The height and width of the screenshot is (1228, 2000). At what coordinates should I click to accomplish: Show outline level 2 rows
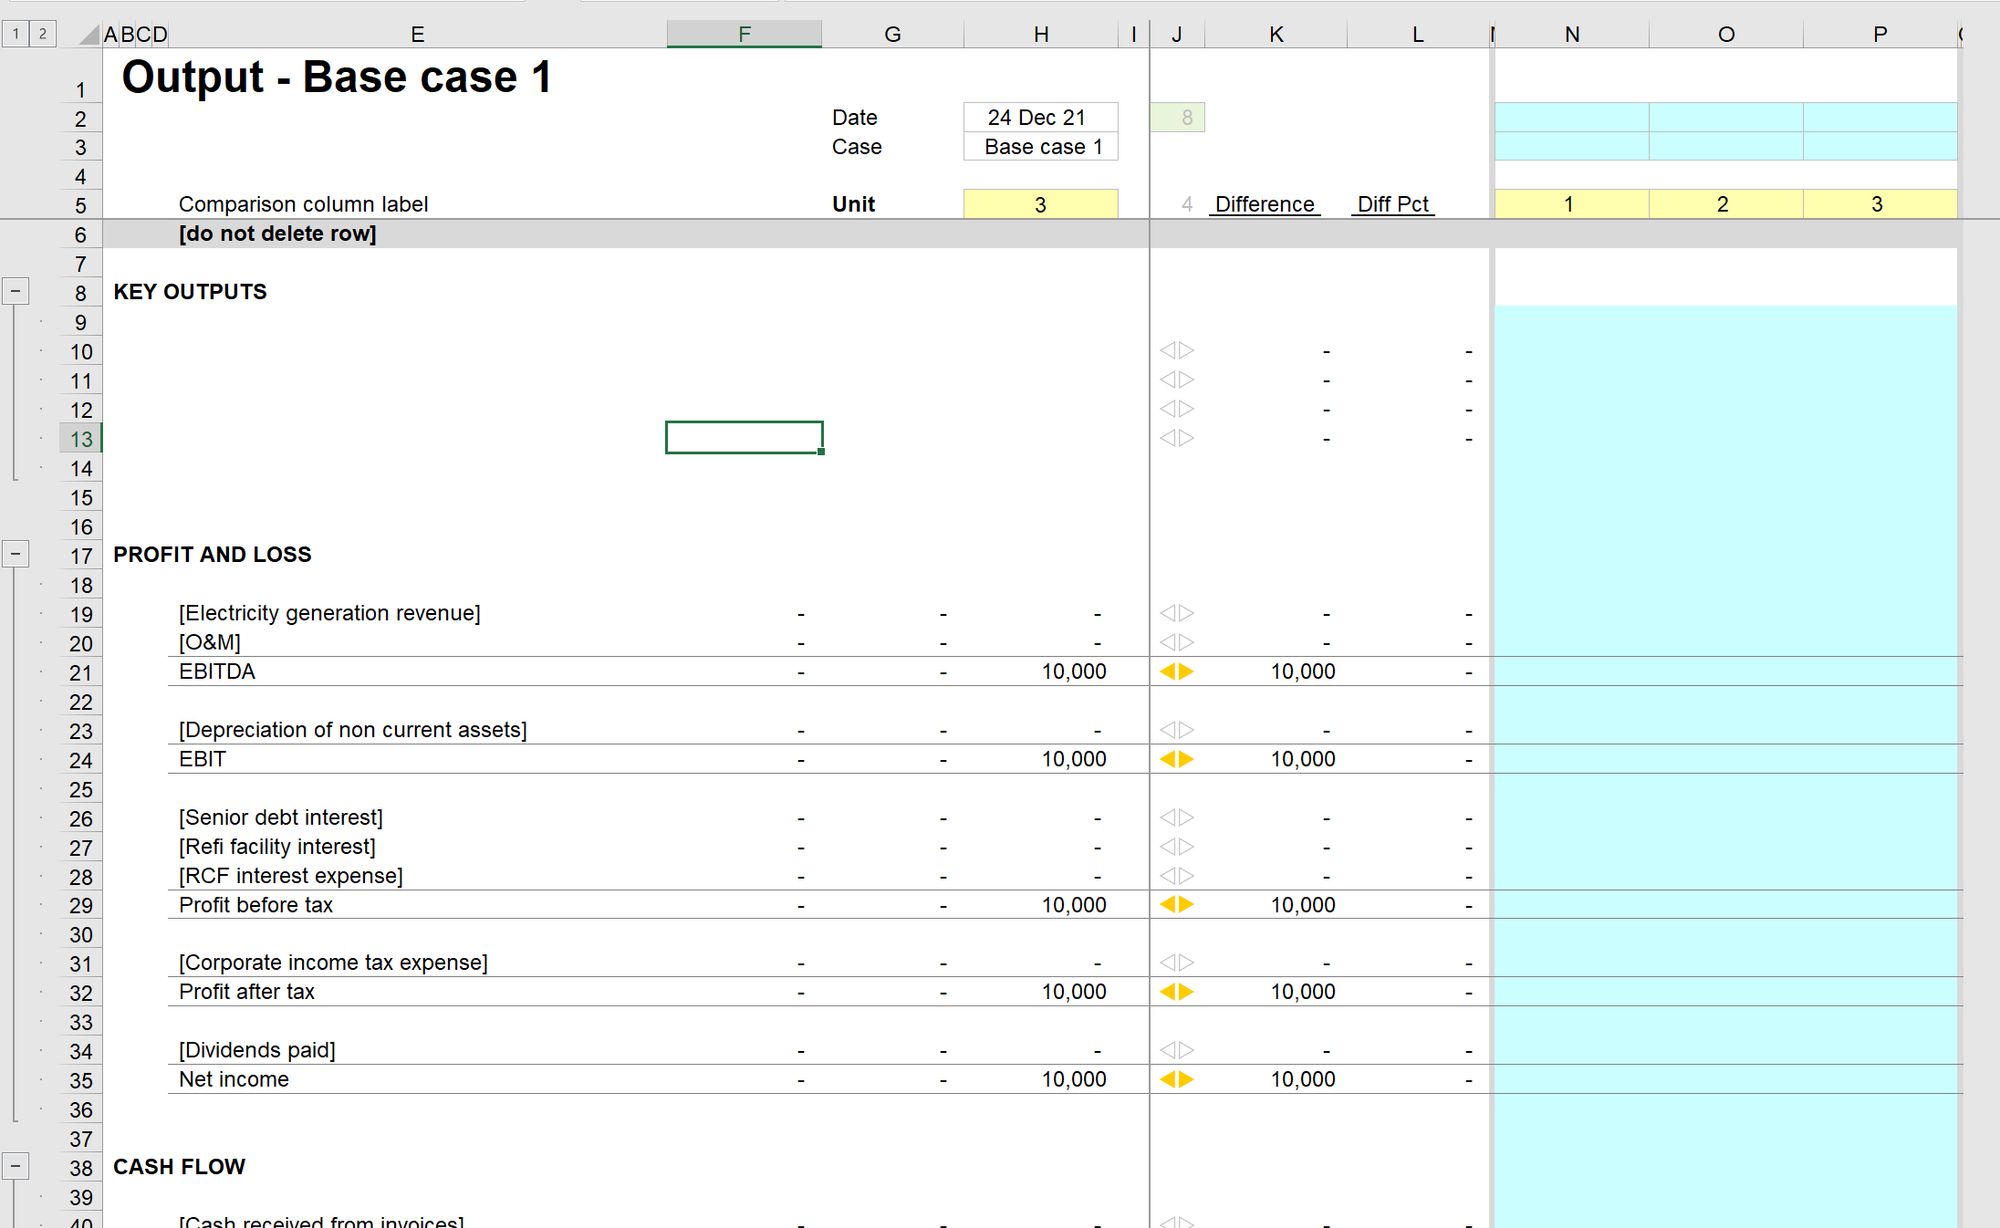[42, 34]
